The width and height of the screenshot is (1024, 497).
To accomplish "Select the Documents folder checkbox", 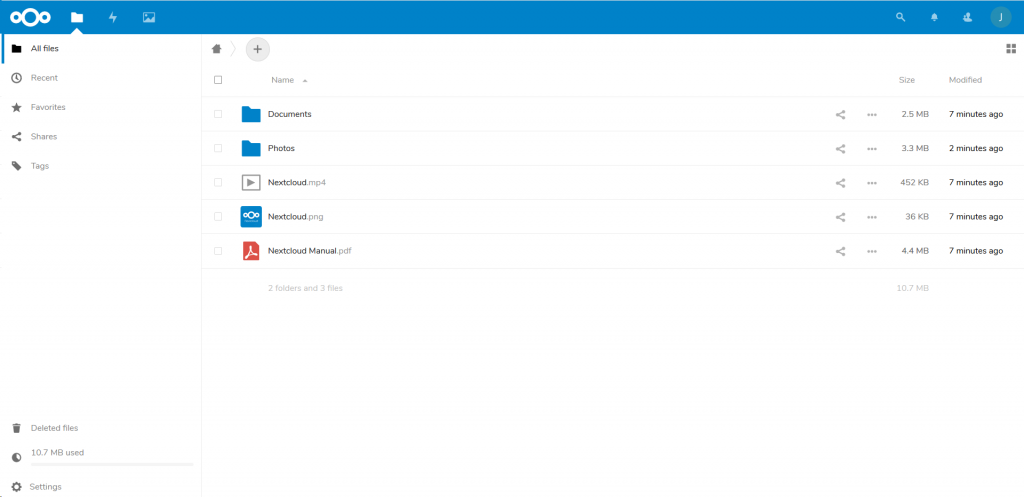I will [x=218, y=114].
